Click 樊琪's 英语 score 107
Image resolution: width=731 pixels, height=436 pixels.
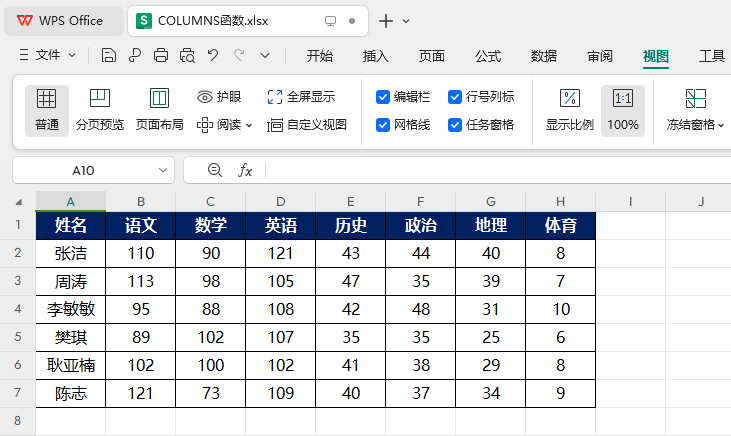click(x=281, y=337)
